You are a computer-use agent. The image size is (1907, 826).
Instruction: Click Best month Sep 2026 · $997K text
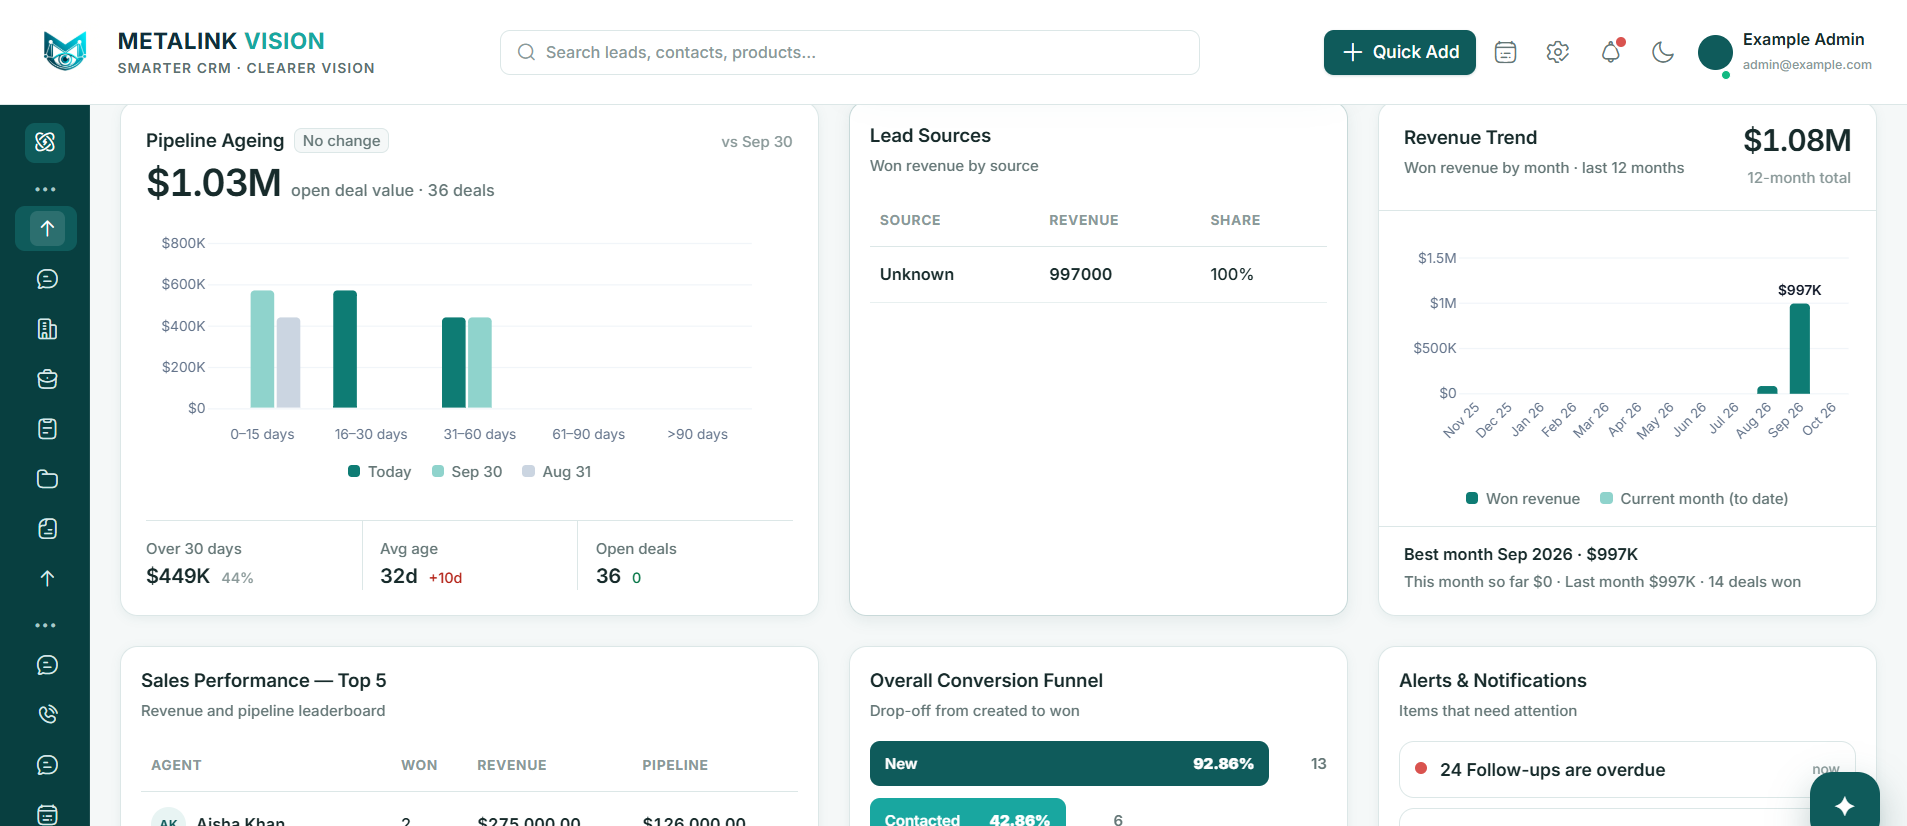click(x=1521, y=554)
